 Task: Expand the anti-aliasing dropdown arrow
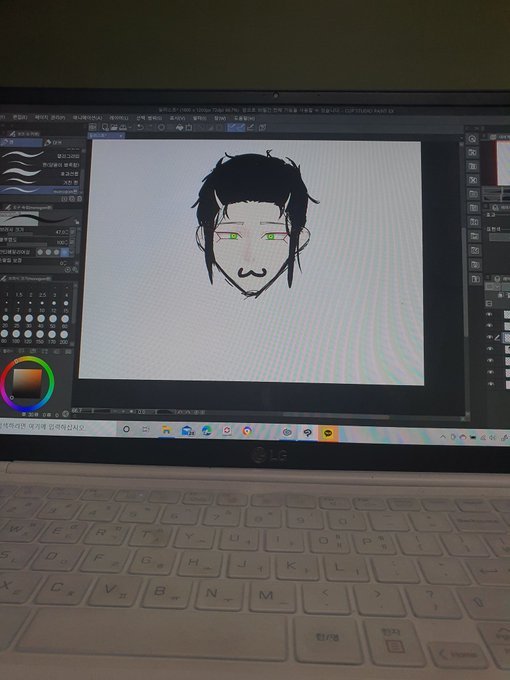tap(72, 252)
